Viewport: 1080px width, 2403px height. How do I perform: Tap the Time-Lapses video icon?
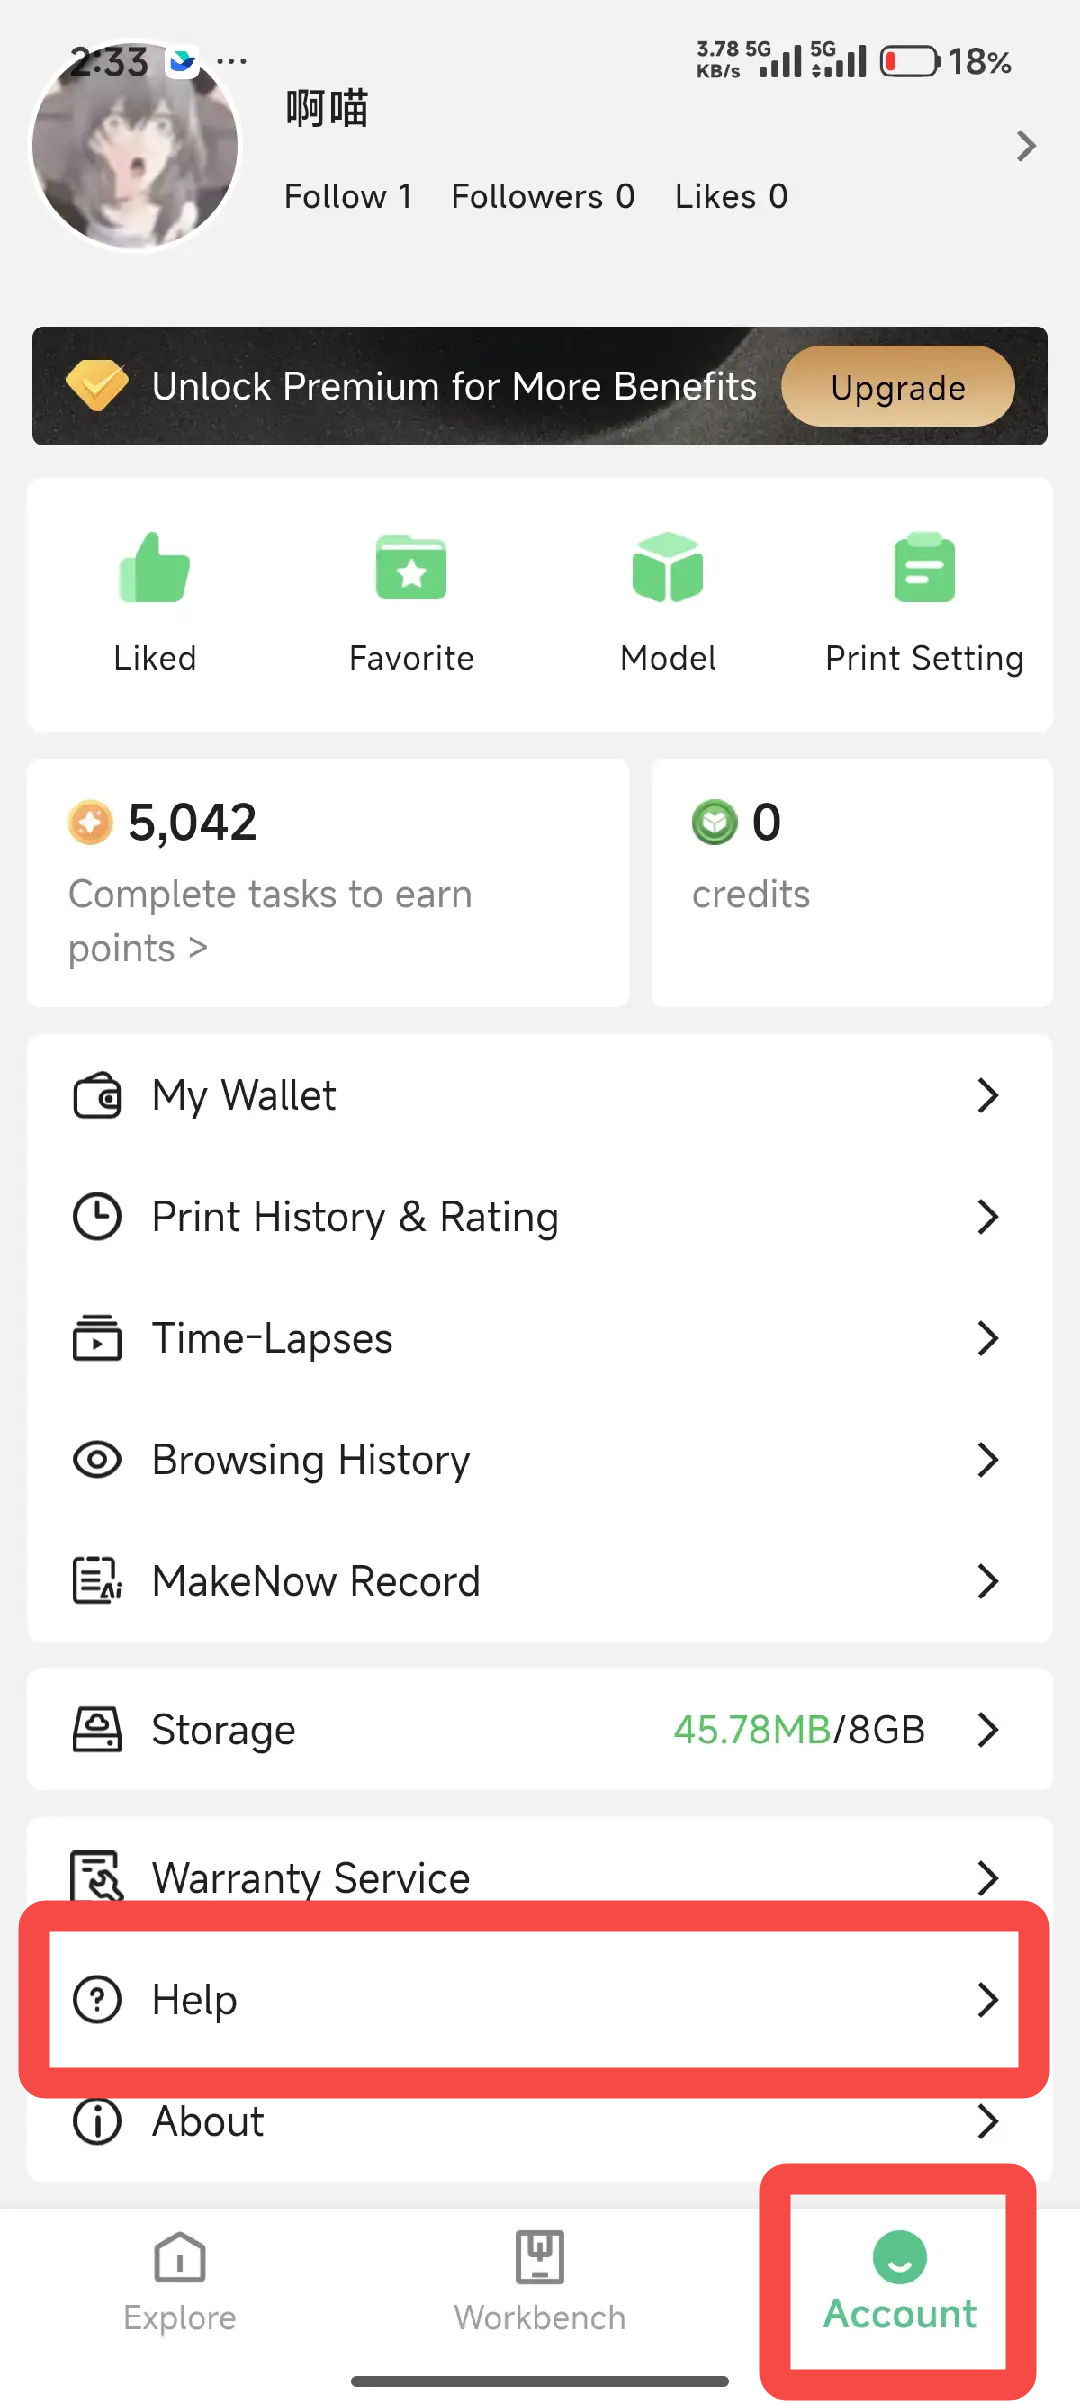(x=97, y=1339)
